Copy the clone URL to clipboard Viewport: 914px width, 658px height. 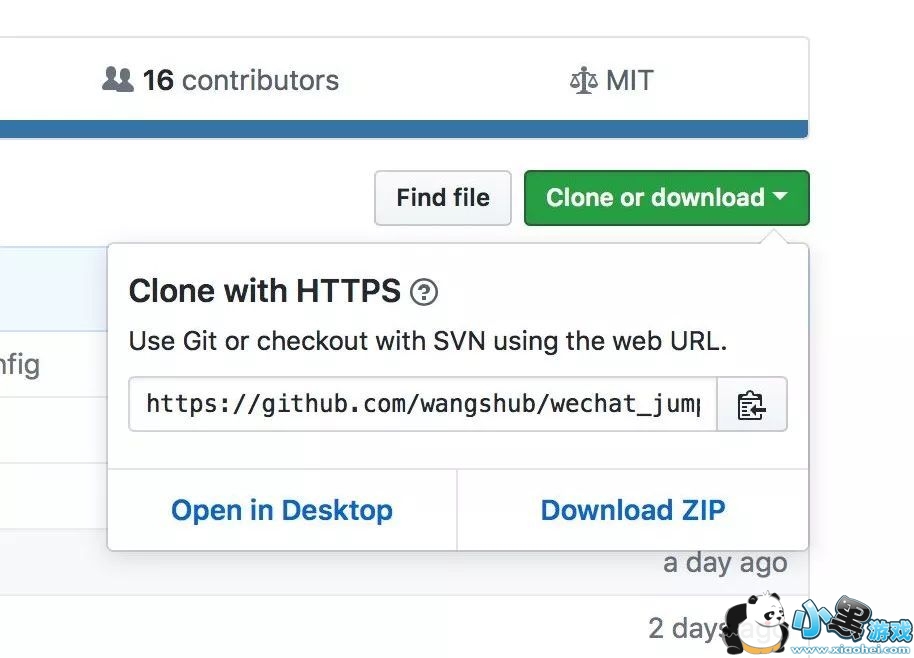click(x=752, y=404)
